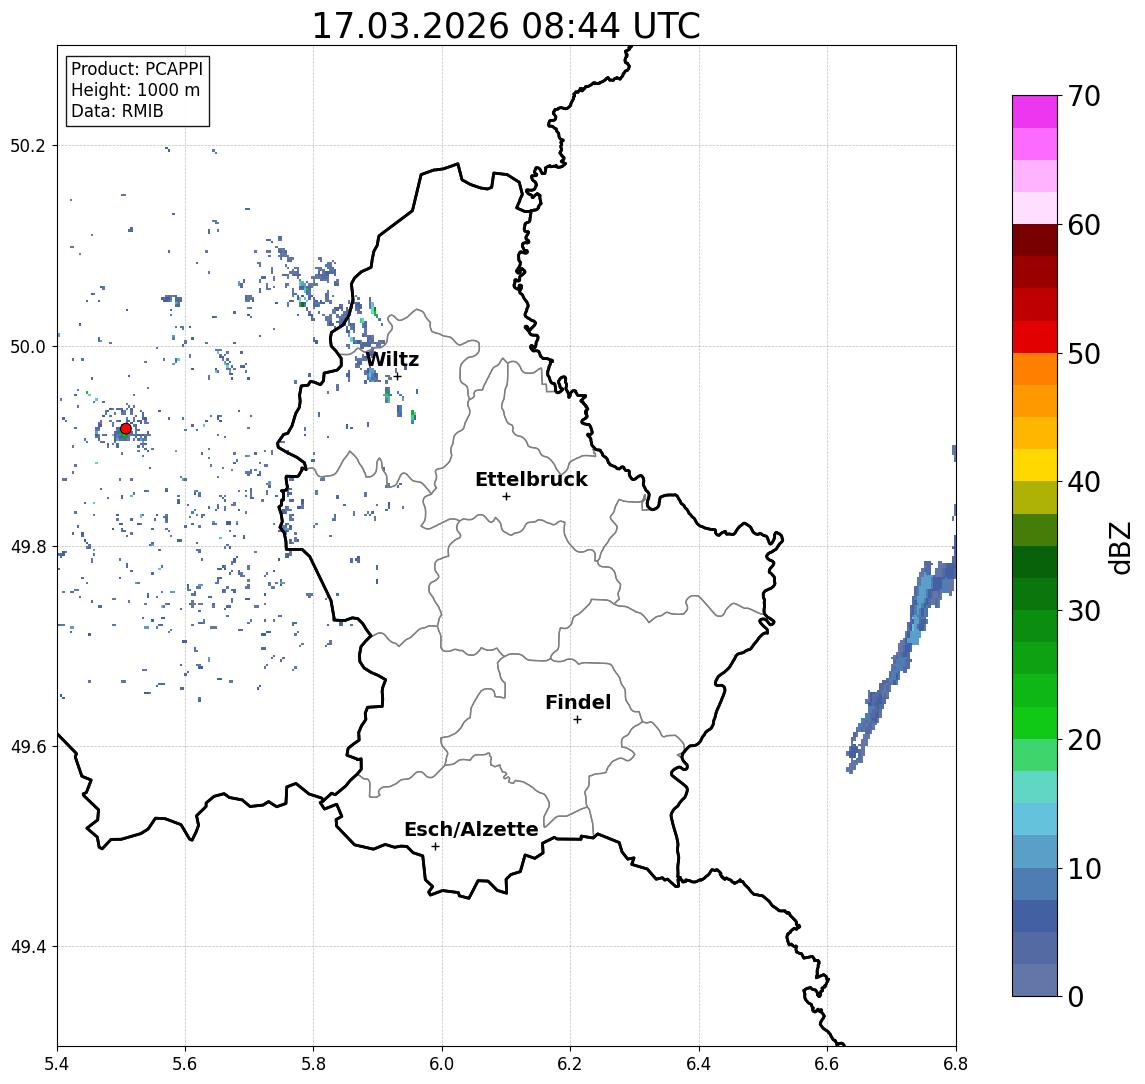Click the bright red colorbar segment above 50
The image size is (1145, 1084).
[1035, 337]
